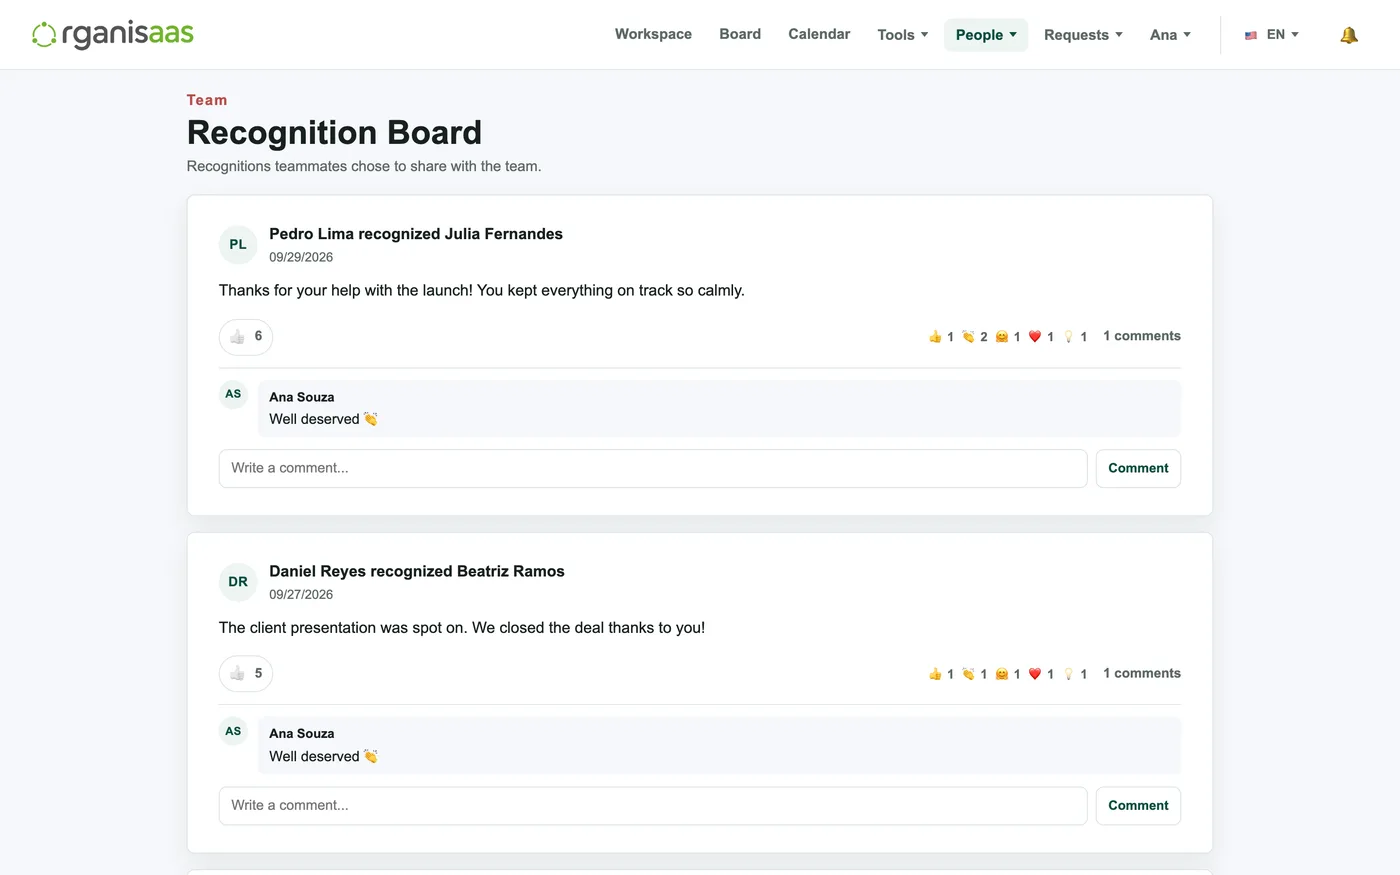The height and width of the screenshot is (875, 1400).
Task: Click lightbulb reaction on Daniel Reyes post
Action: point(1075,674)
